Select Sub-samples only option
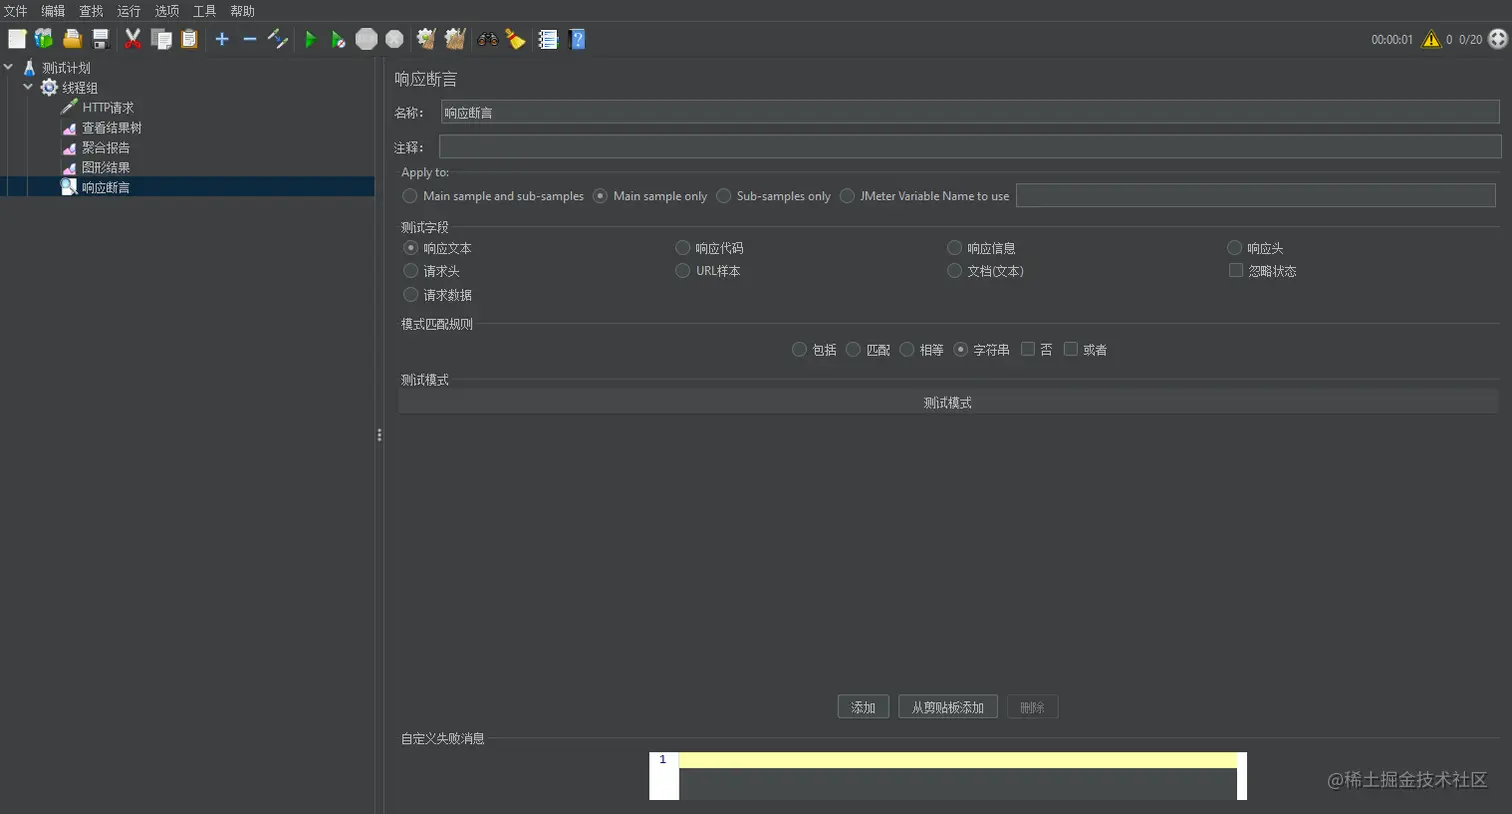Screen dimensions: 1512x814 coord(724,196)
